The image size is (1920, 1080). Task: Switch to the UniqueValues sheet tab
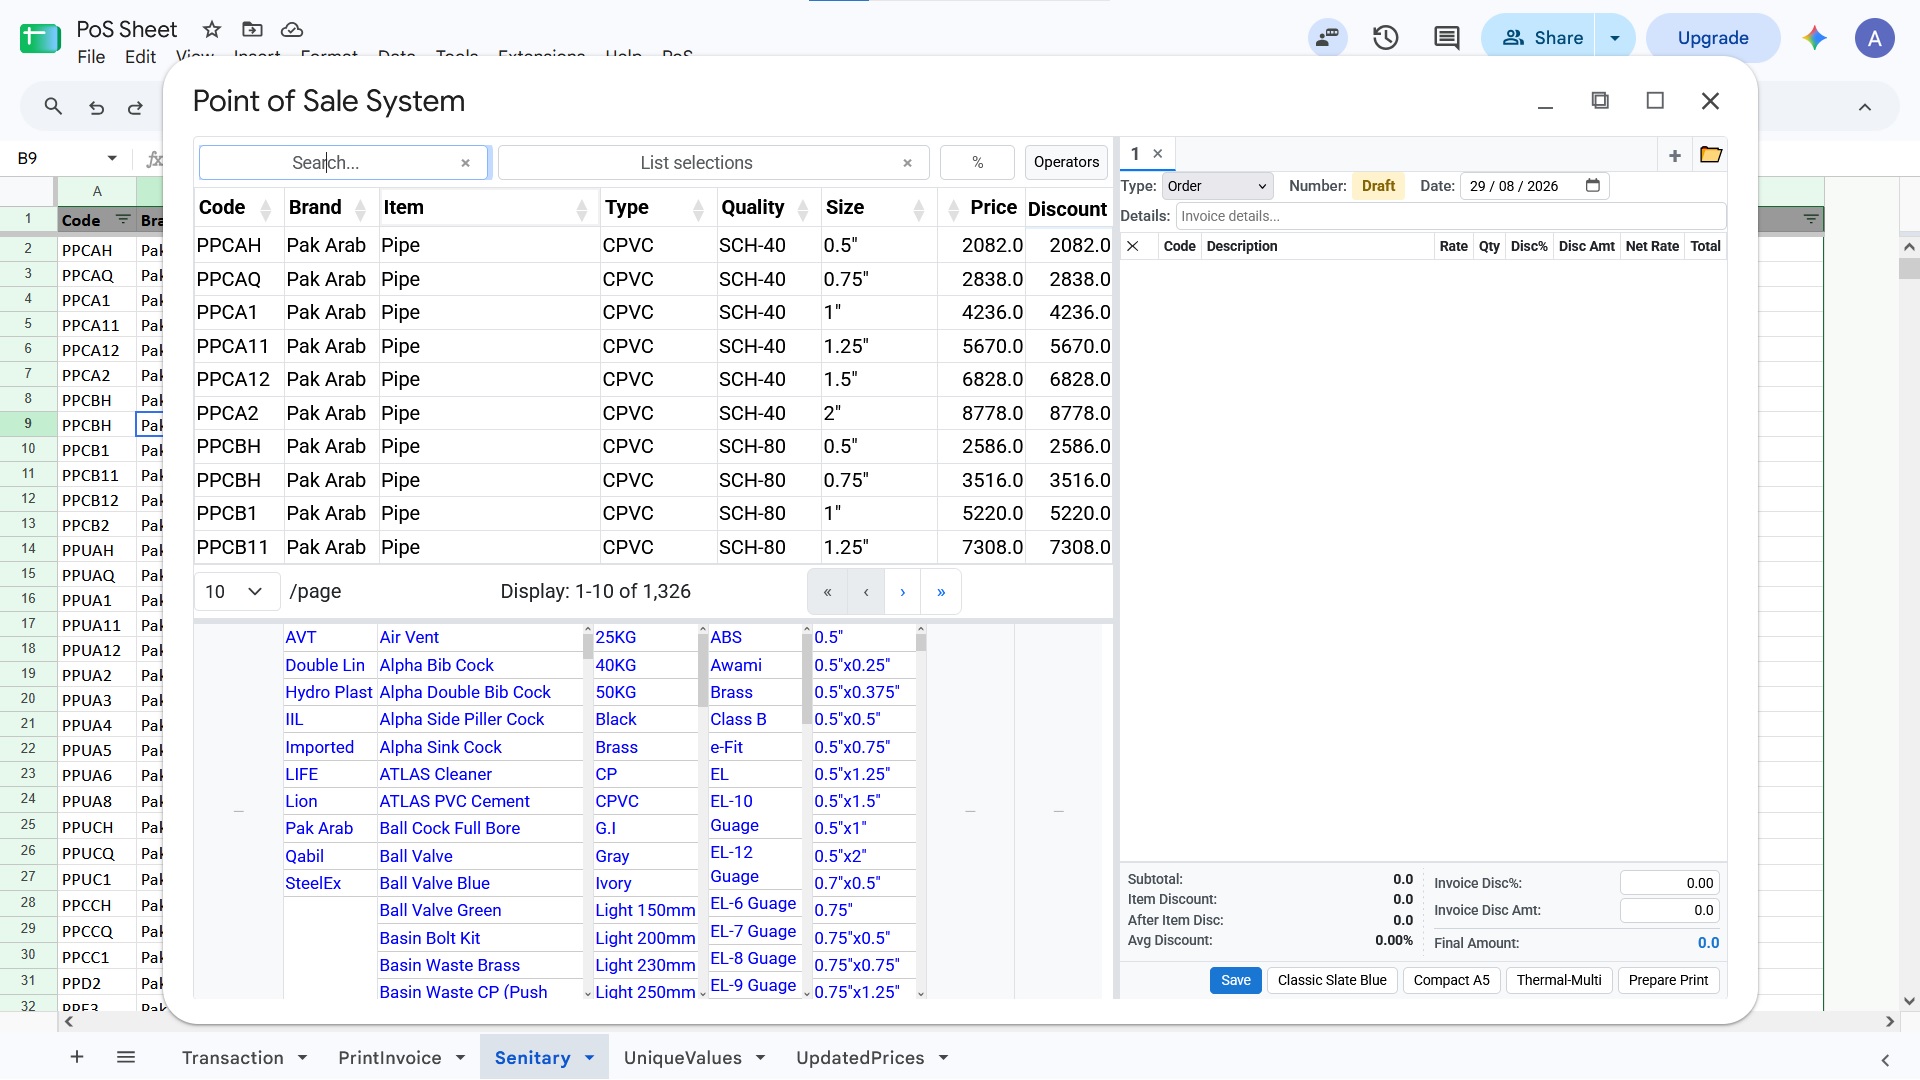coord(682,1058)
